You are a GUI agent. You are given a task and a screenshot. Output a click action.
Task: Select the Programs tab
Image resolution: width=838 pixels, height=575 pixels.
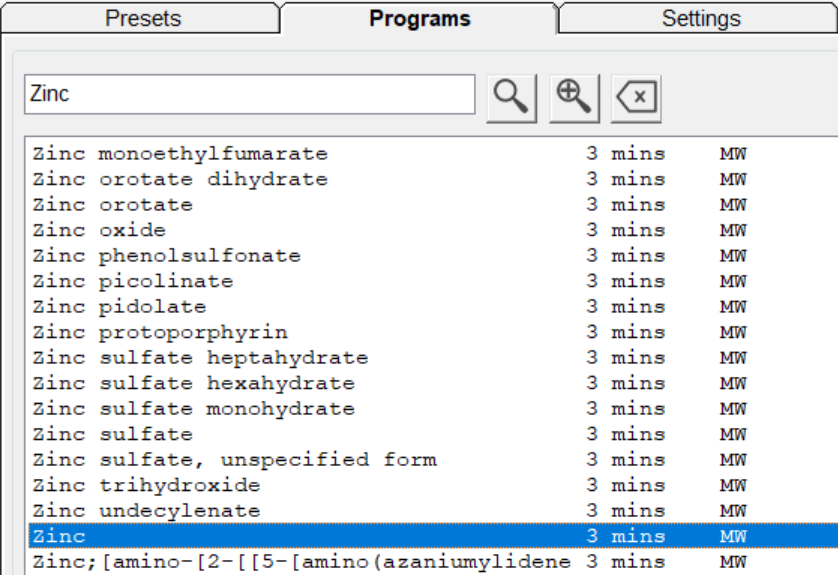419,19
